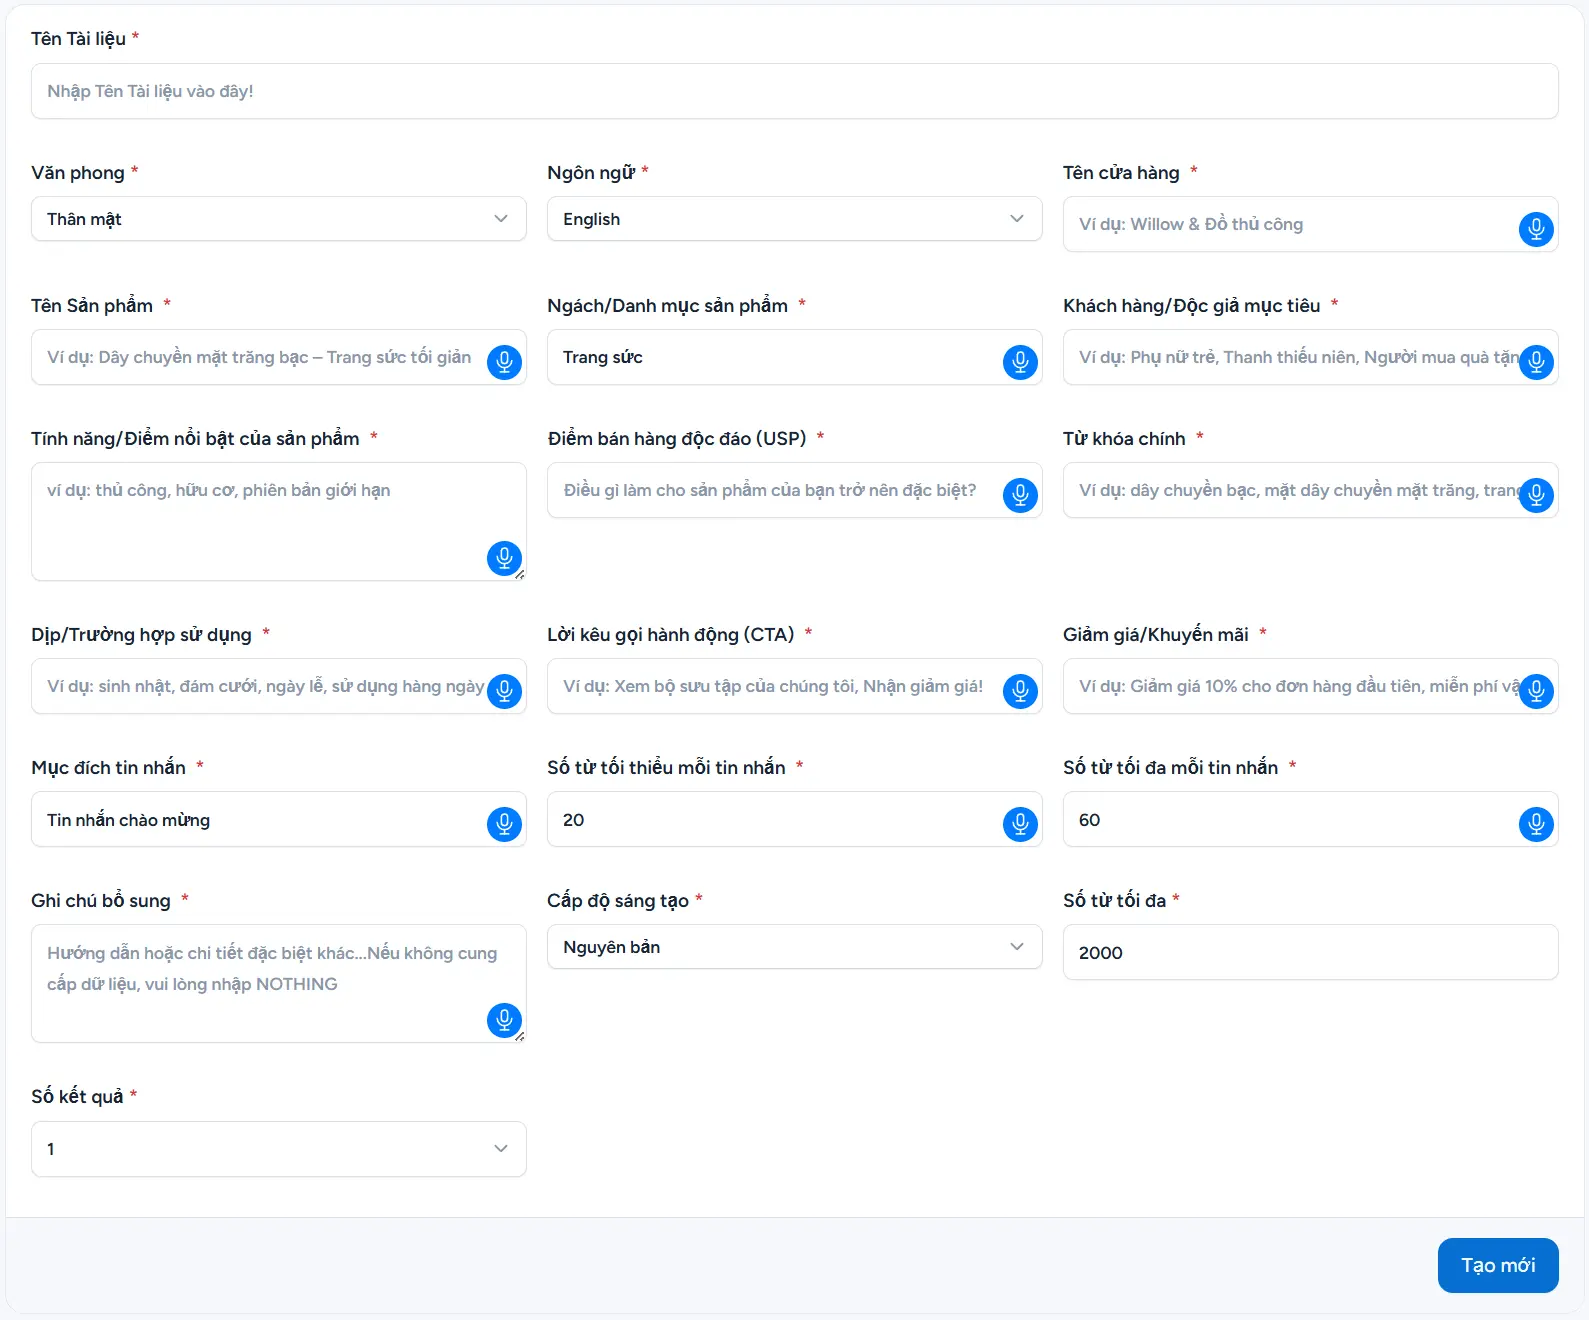Viewport: 1589px width, 1320px height.
Task: Click microphone in Tính năng/Điểm nổi bật textarea
Action: pos(504,558)
